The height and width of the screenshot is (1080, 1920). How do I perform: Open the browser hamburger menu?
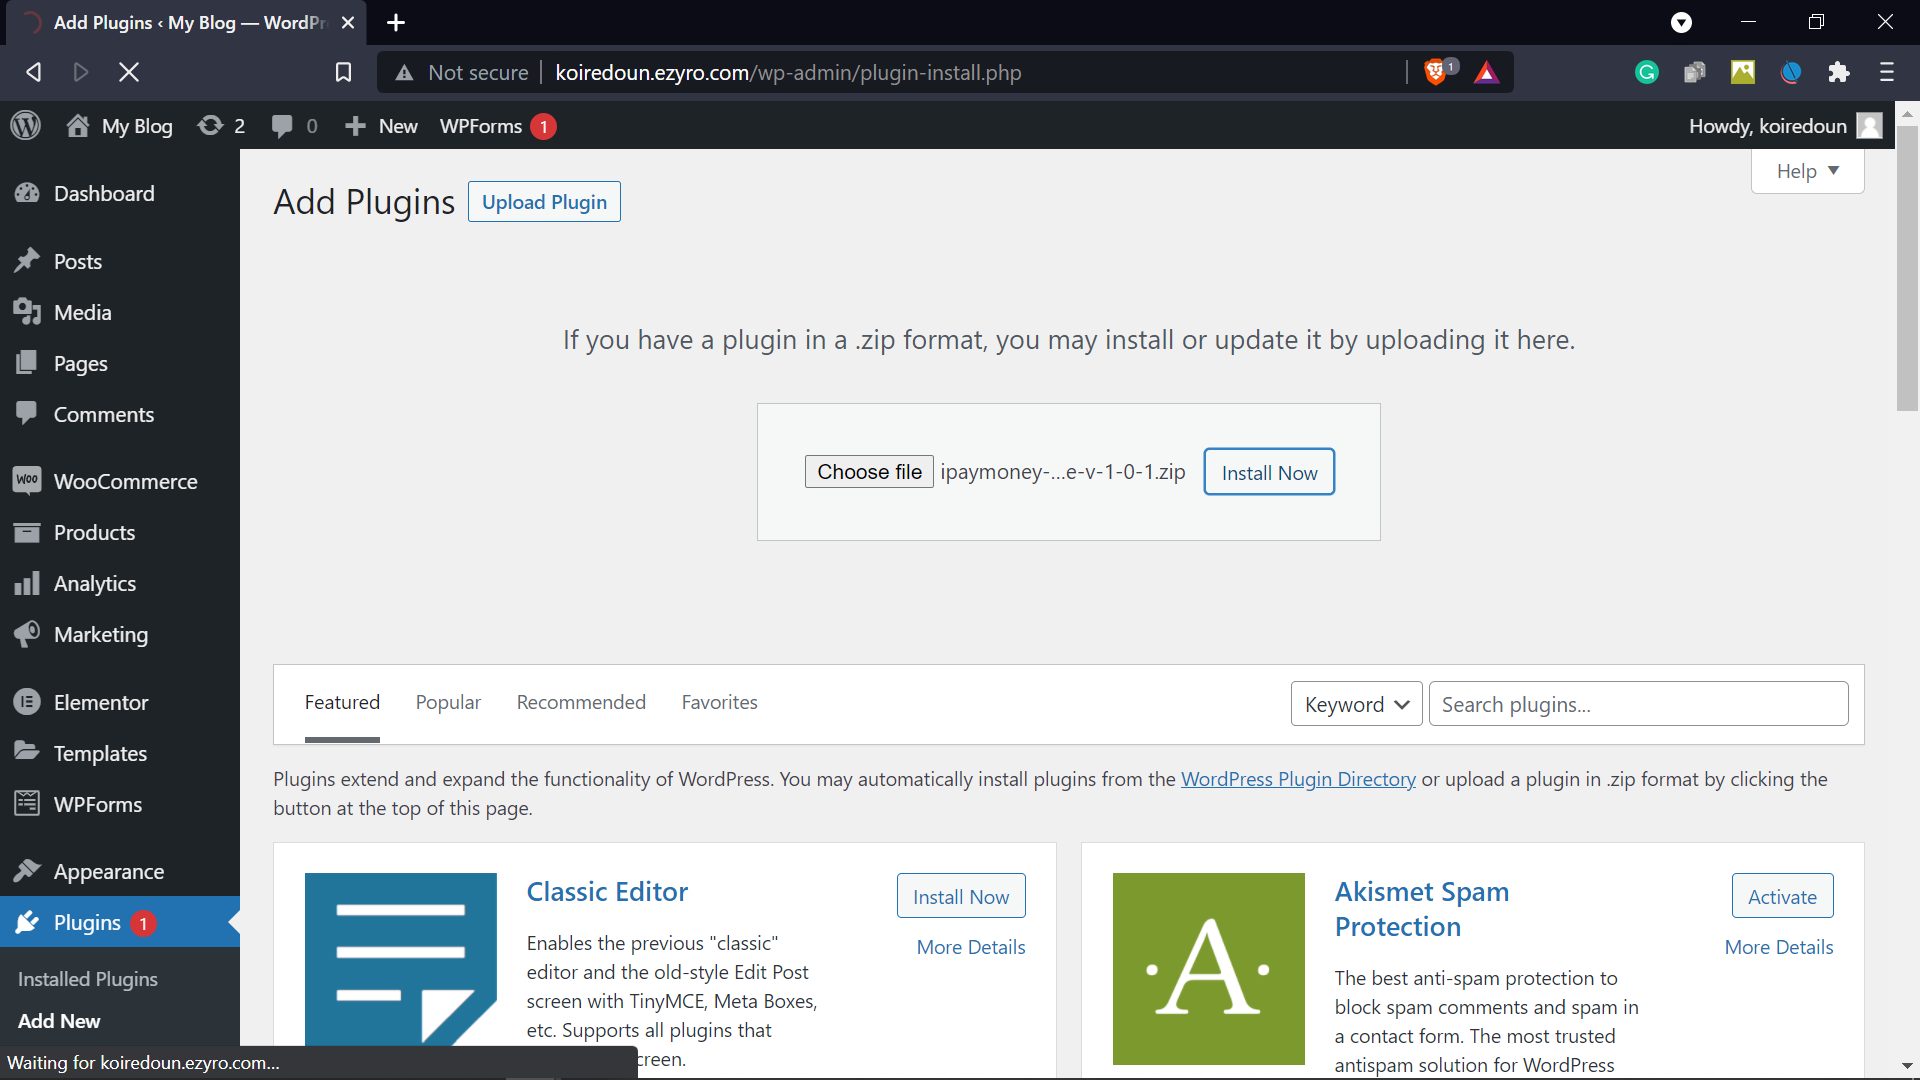[x=1886, y=72]
